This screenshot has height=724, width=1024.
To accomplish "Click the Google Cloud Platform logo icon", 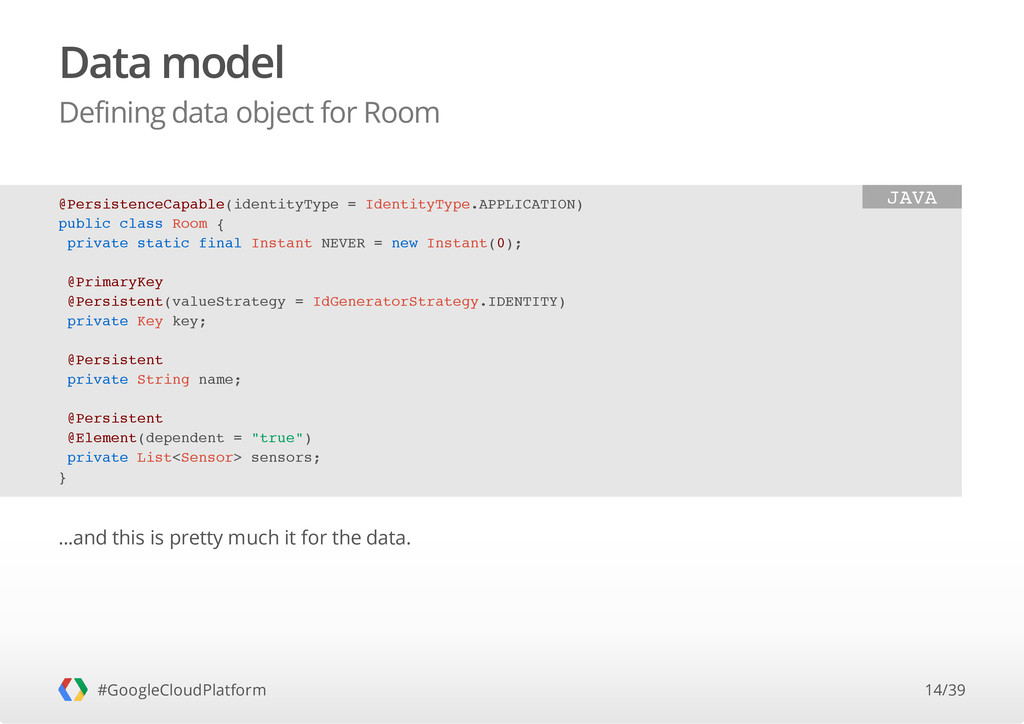I will coord(72,689).
